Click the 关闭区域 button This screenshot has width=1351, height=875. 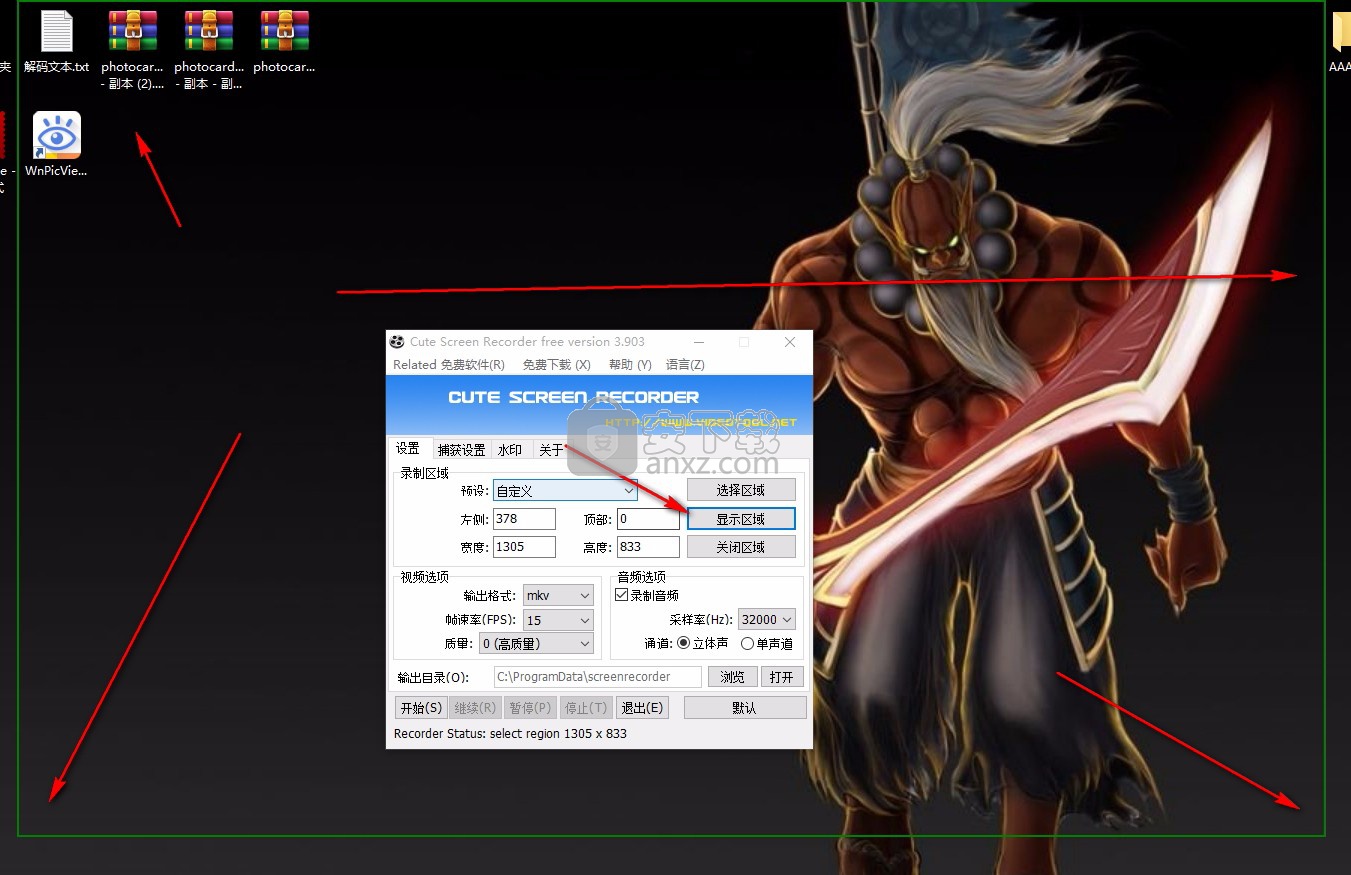tap(741, 547)
